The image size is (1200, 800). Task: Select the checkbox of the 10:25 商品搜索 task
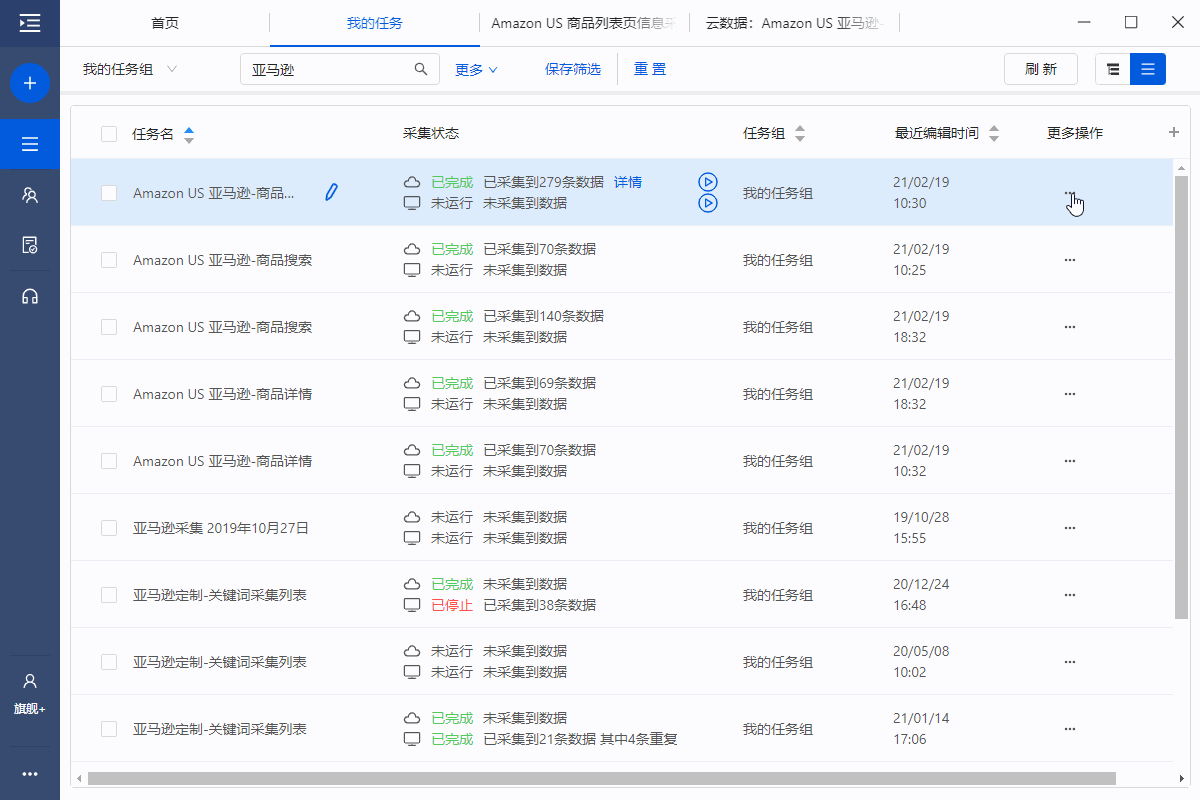click(x=109, y=260)
